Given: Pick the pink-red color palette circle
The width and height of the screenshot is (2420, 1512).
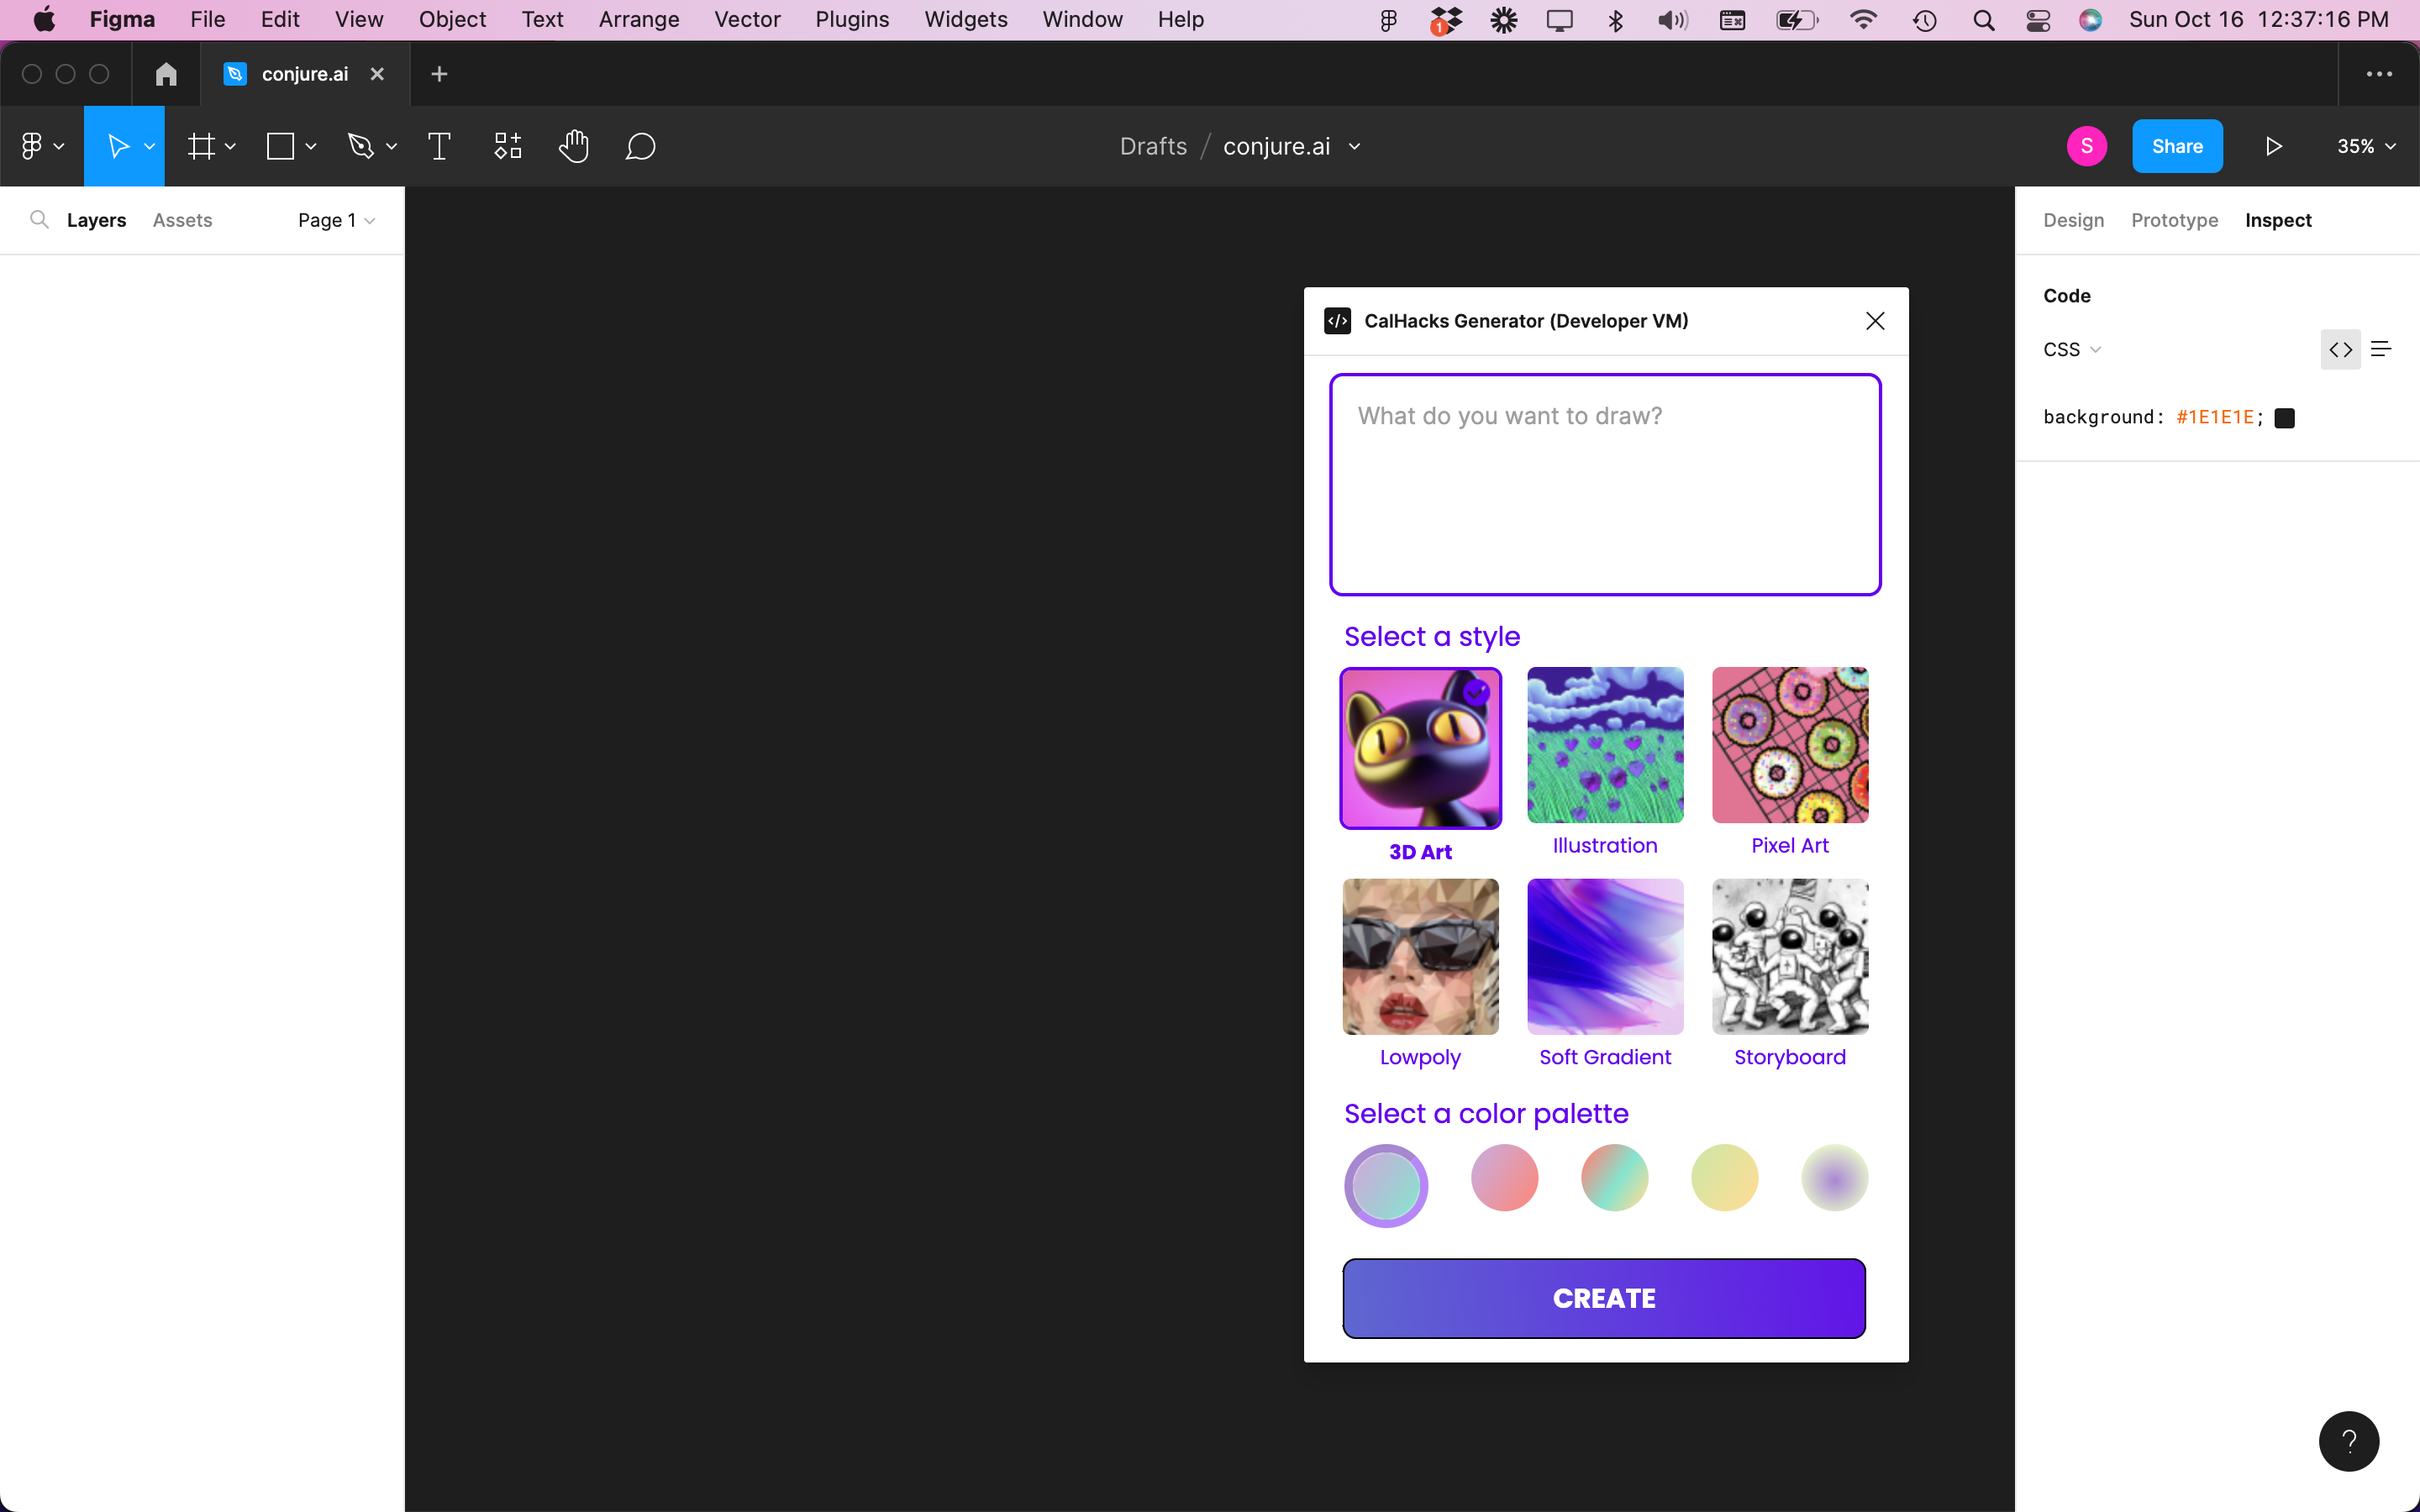Looking at the screenshot, I should (1504, 1178).
